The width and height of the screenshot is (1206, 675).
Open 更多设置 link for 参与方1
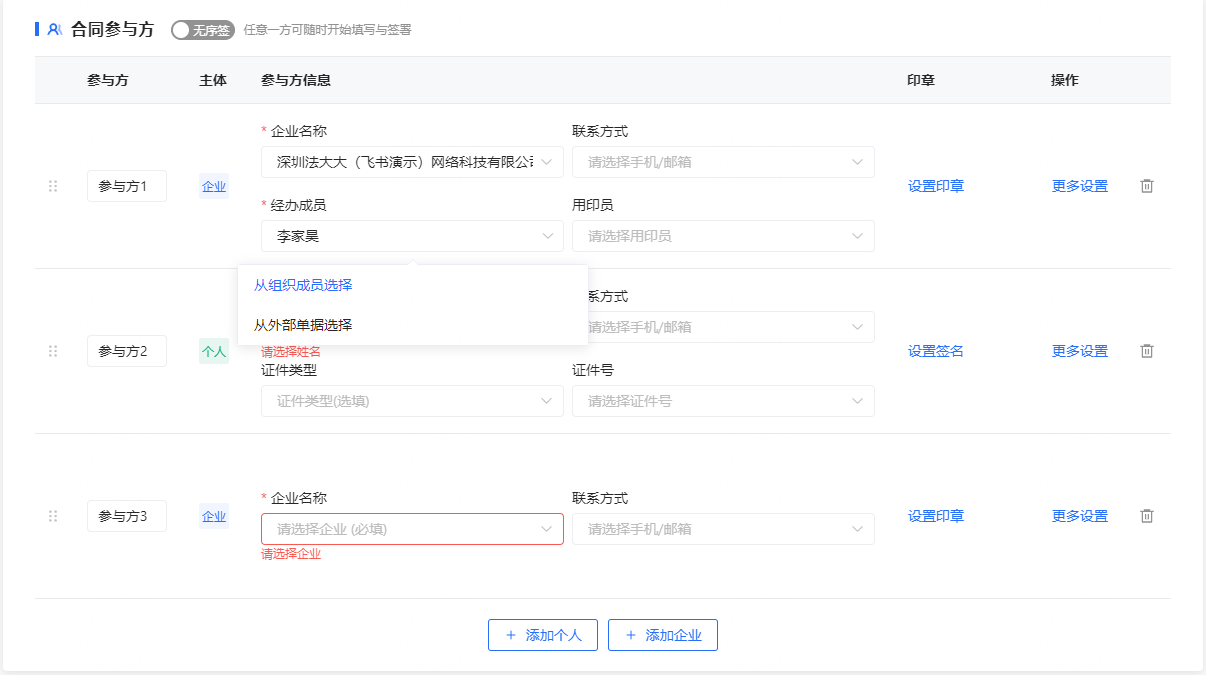click(1080, 186)
